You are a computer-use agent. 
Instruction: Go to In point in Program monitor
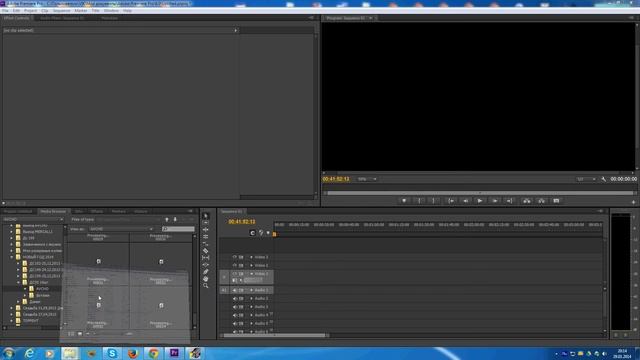coord(451,201)
